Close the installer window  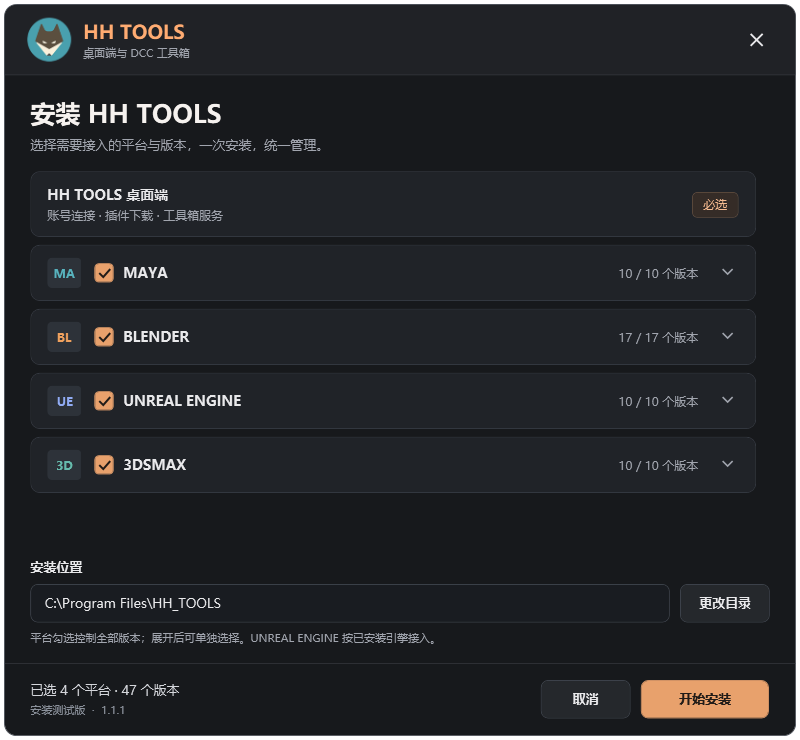(x=756, y=40)
